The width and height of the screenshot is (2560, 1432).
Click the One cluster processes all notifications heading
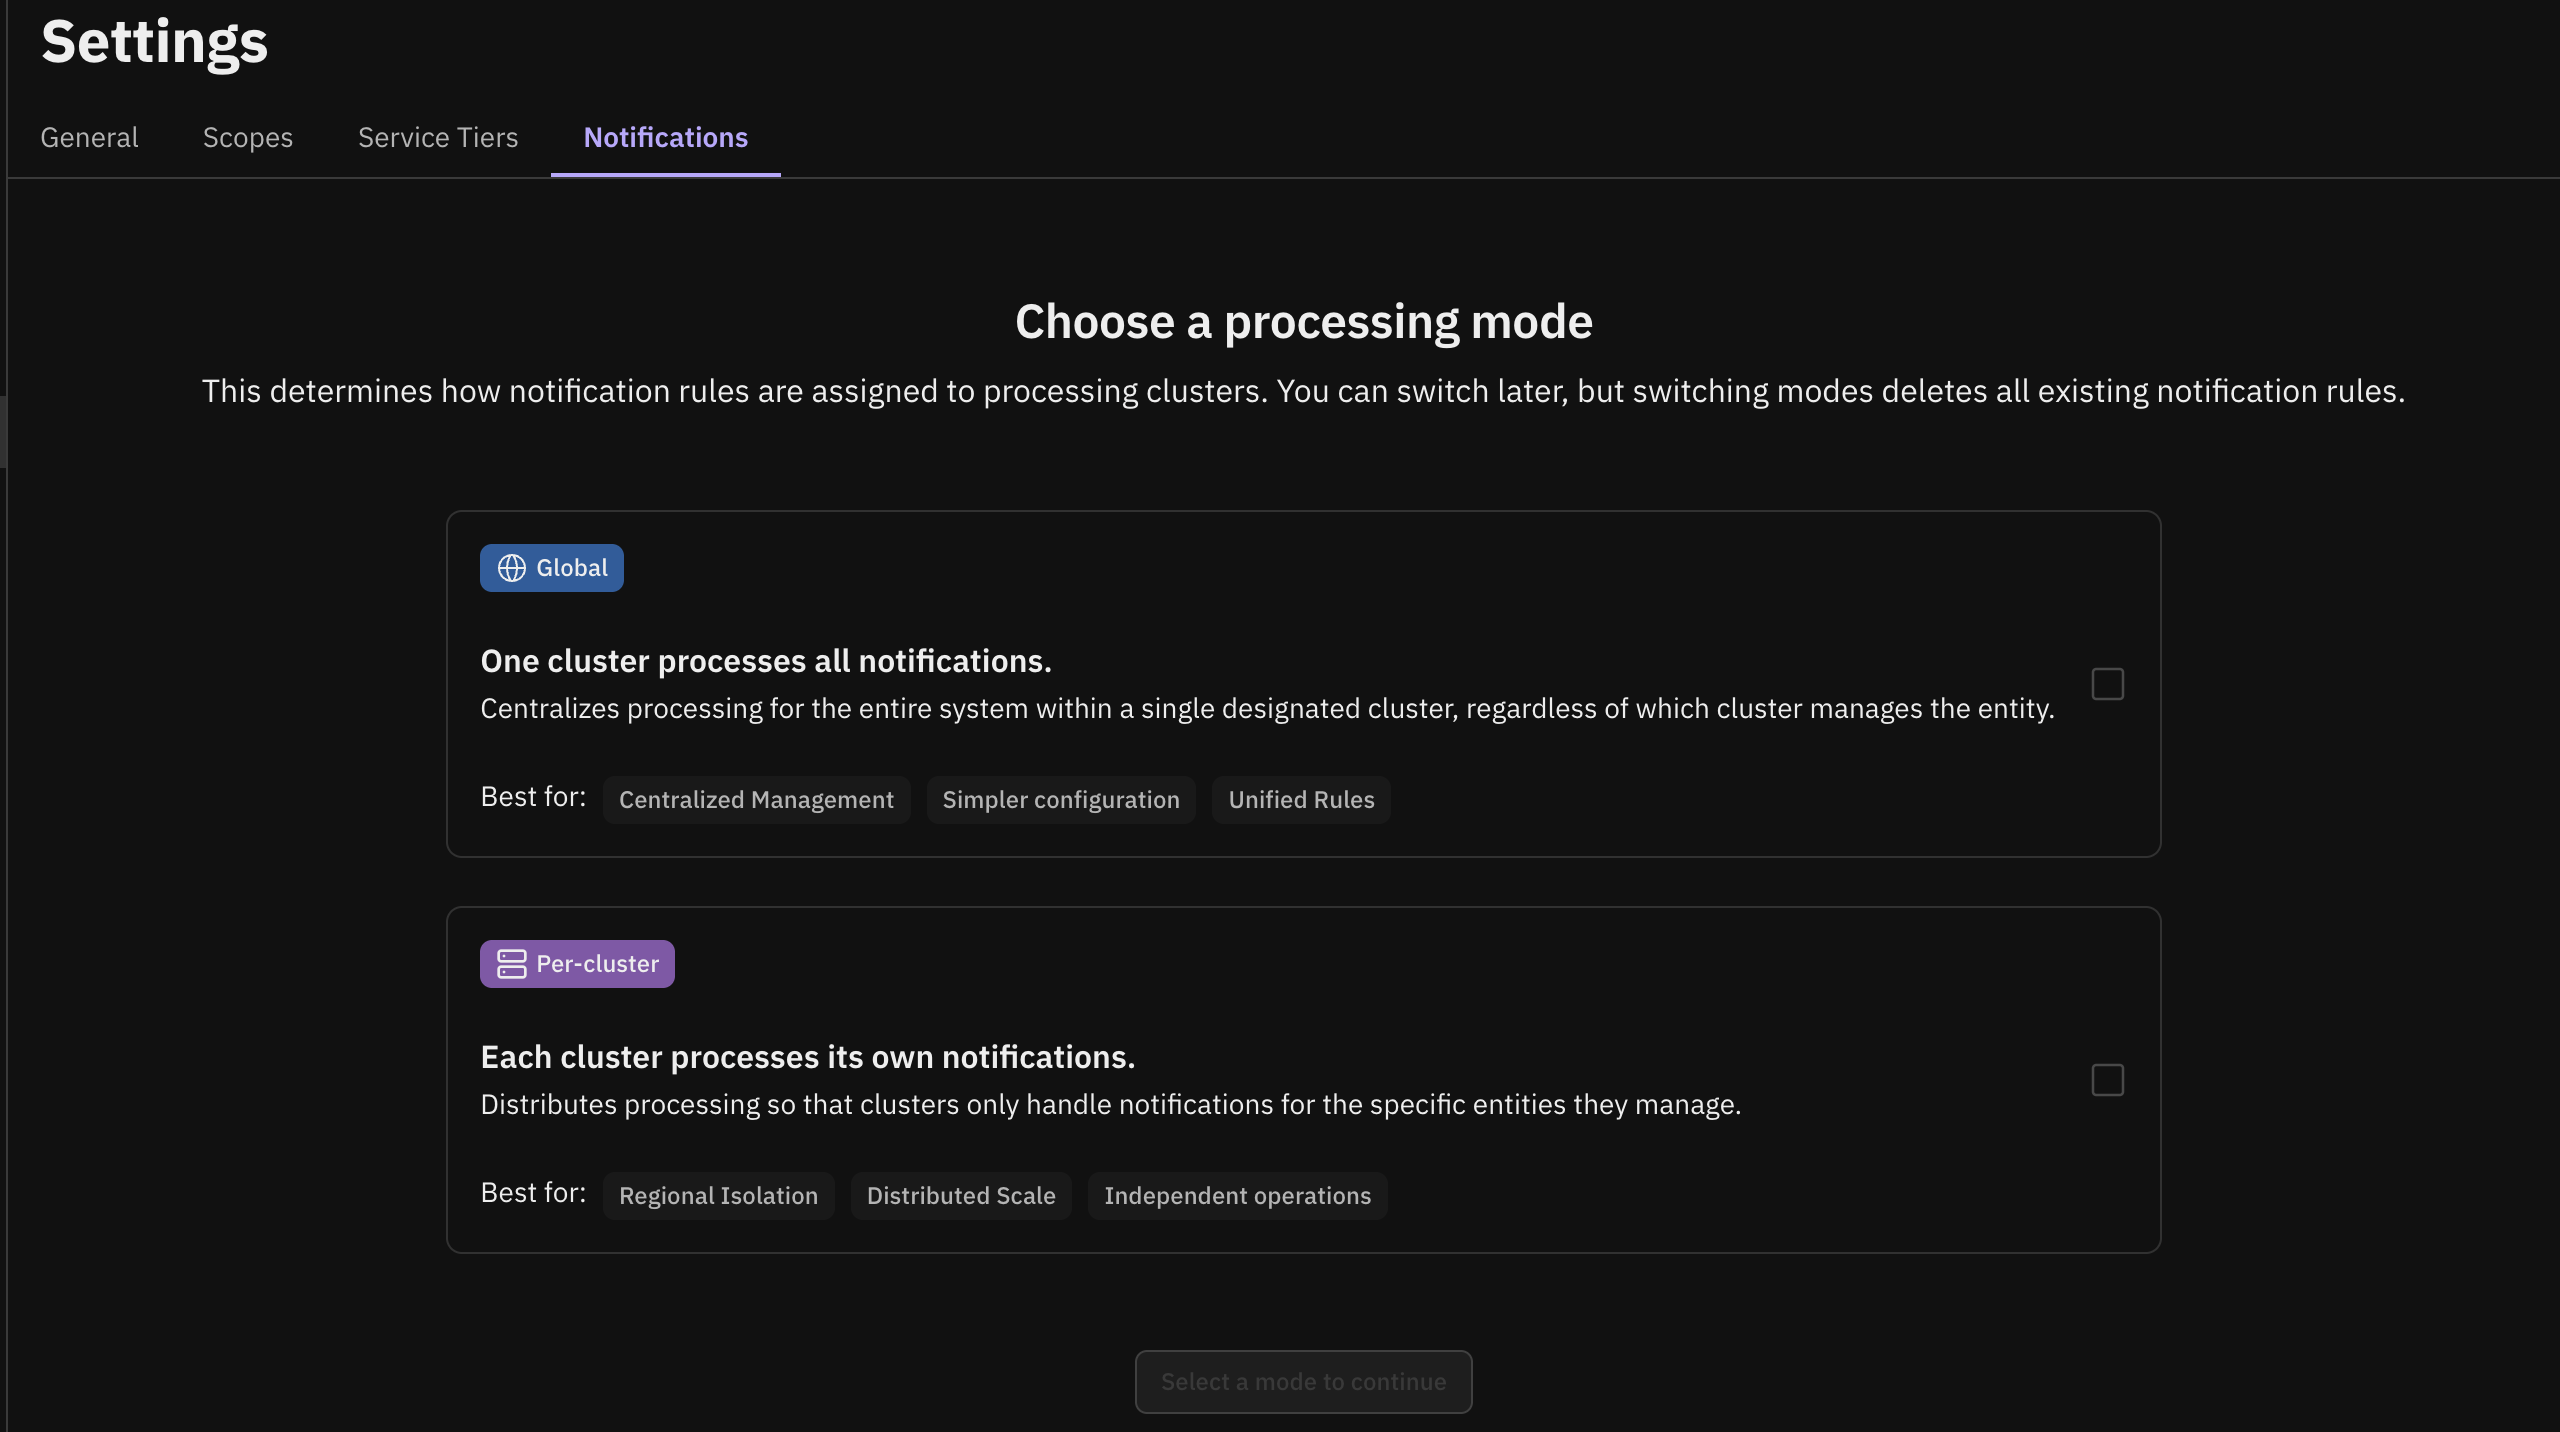click(766, 661)
